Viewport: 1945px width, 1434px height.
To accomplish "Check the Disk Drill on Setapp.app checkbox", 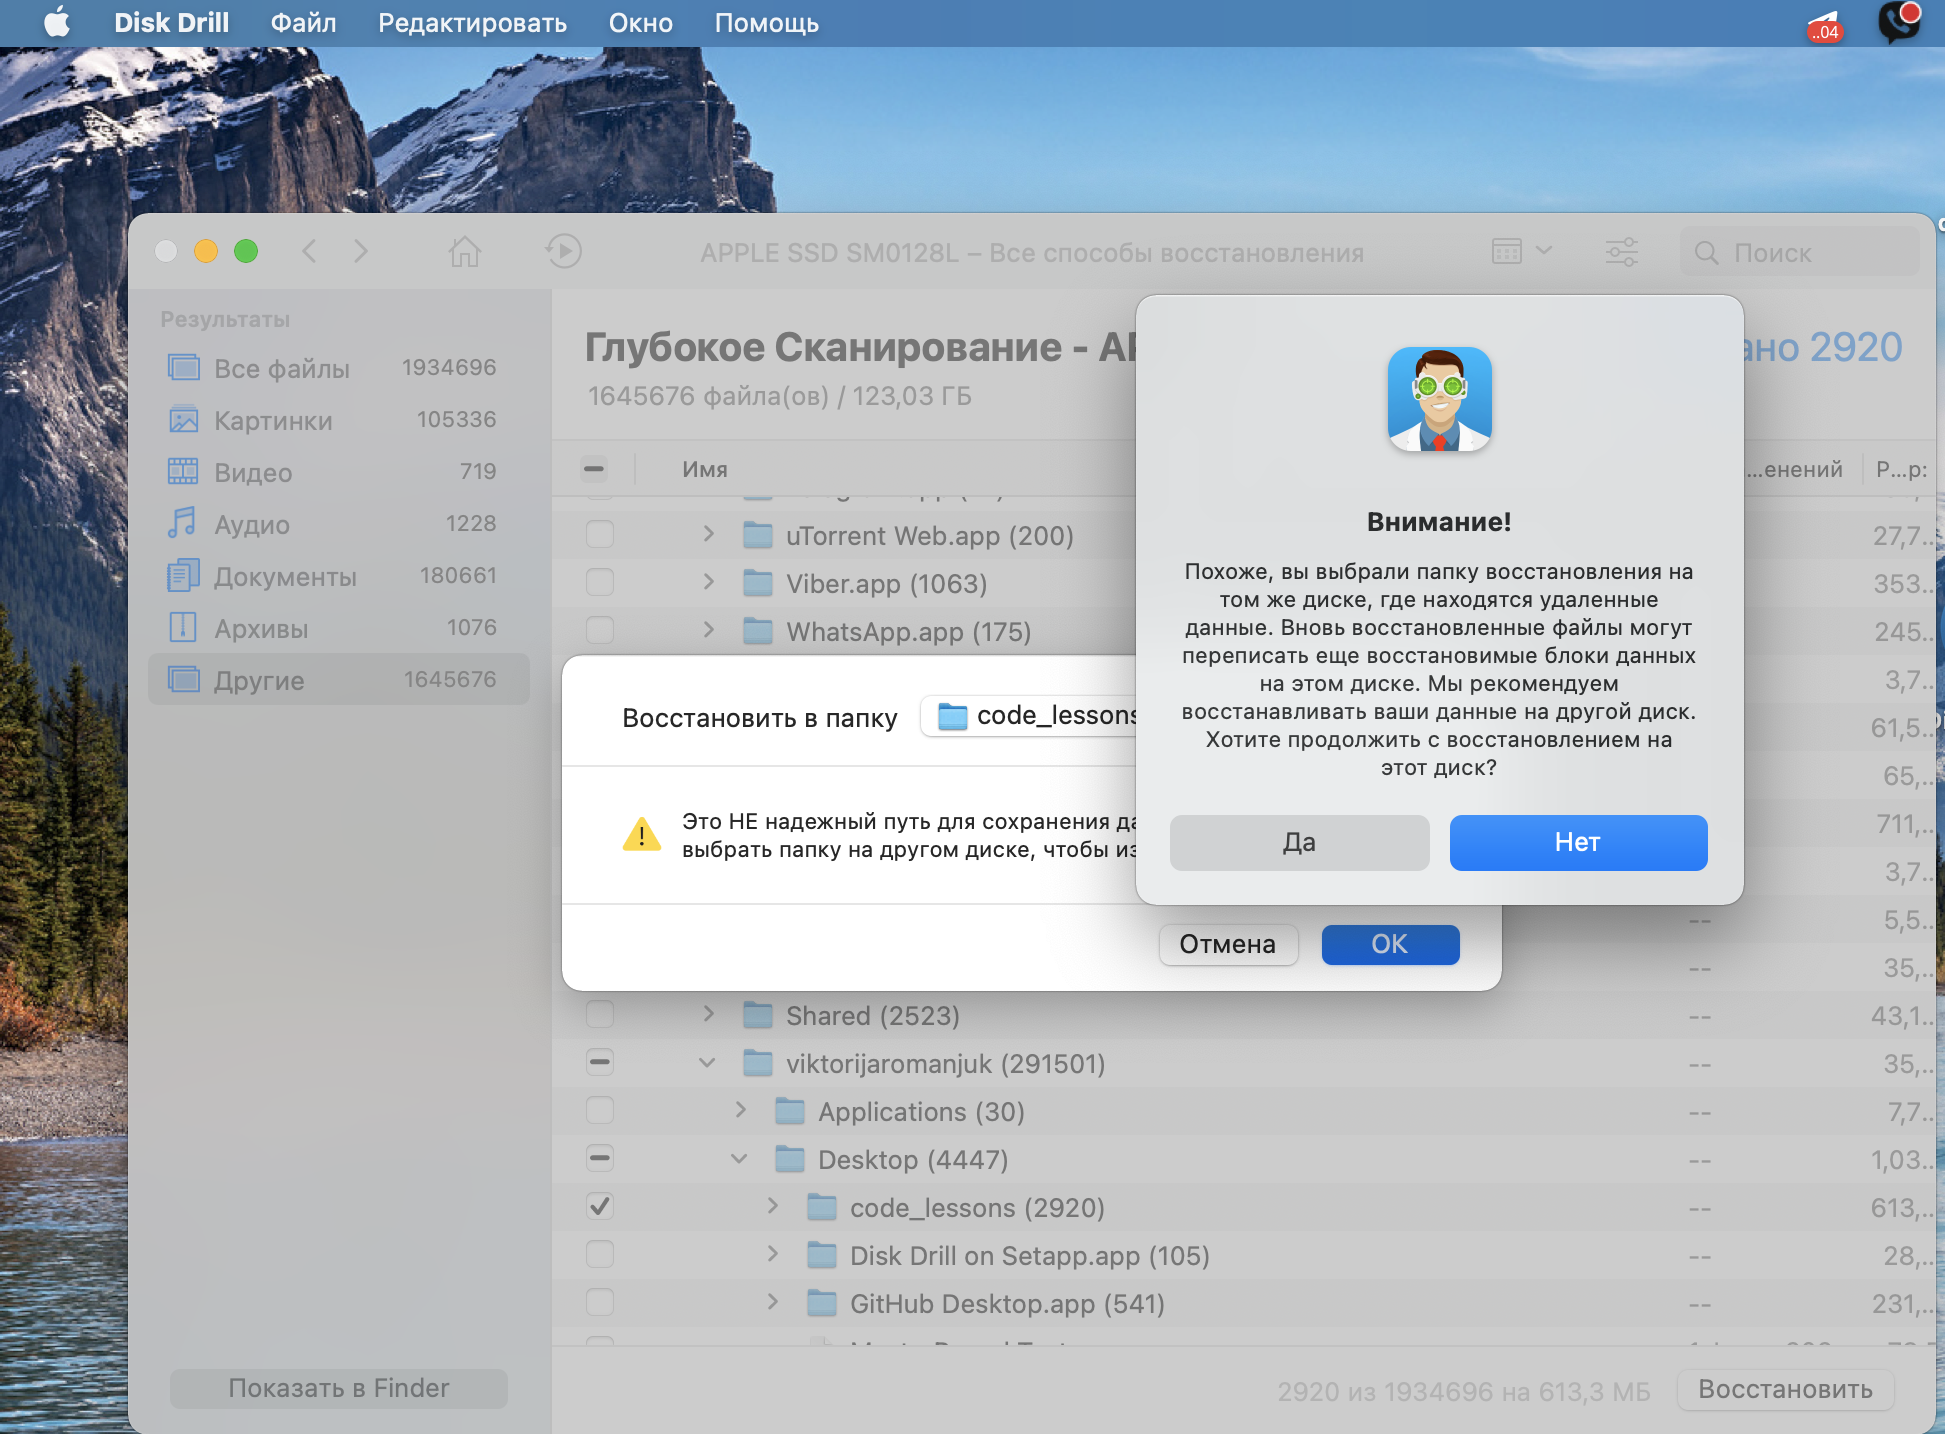I will 600,1254.
